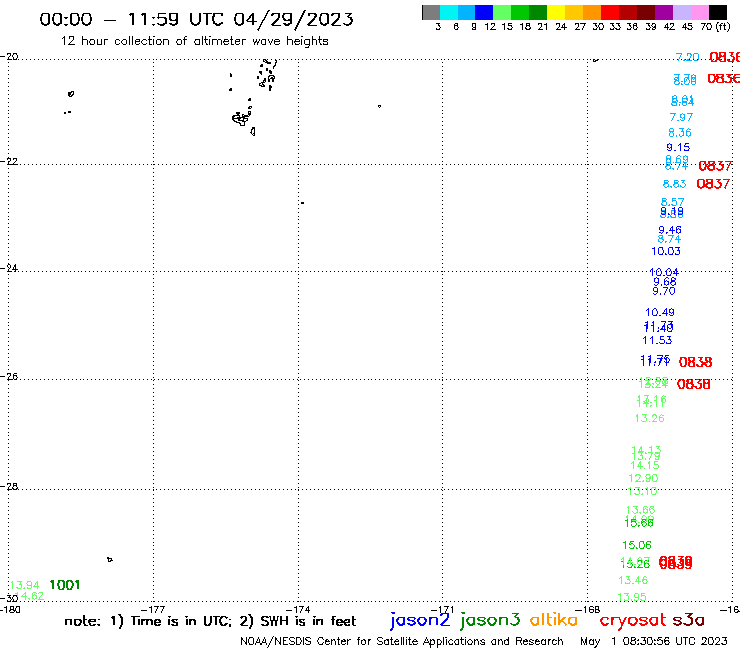Select the jason3 satellite legend label
The height and width of the screenshot is (650, 740).
pyautogui.click(x=490, y=620)
